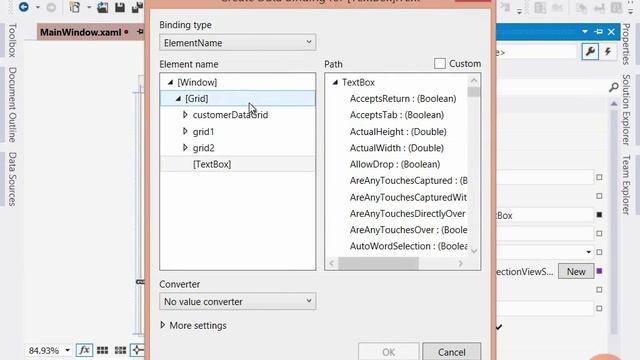
Task: Open the Binding type ElementName dropdown
Action: [238, 42]
